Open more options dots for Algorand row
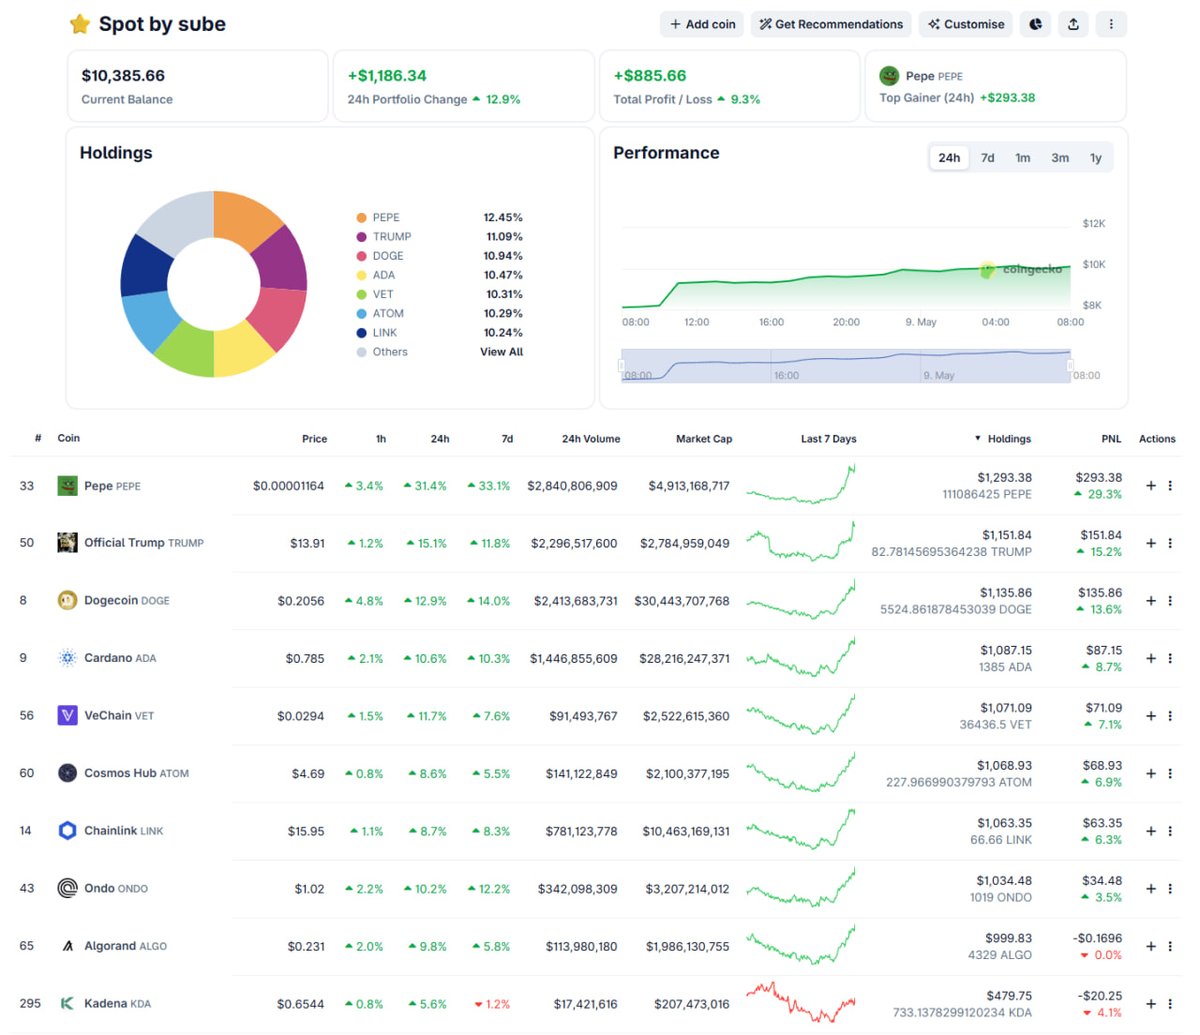Image resolution: width=1200 pixels, height=1035 pixels. coord(1170,946)
